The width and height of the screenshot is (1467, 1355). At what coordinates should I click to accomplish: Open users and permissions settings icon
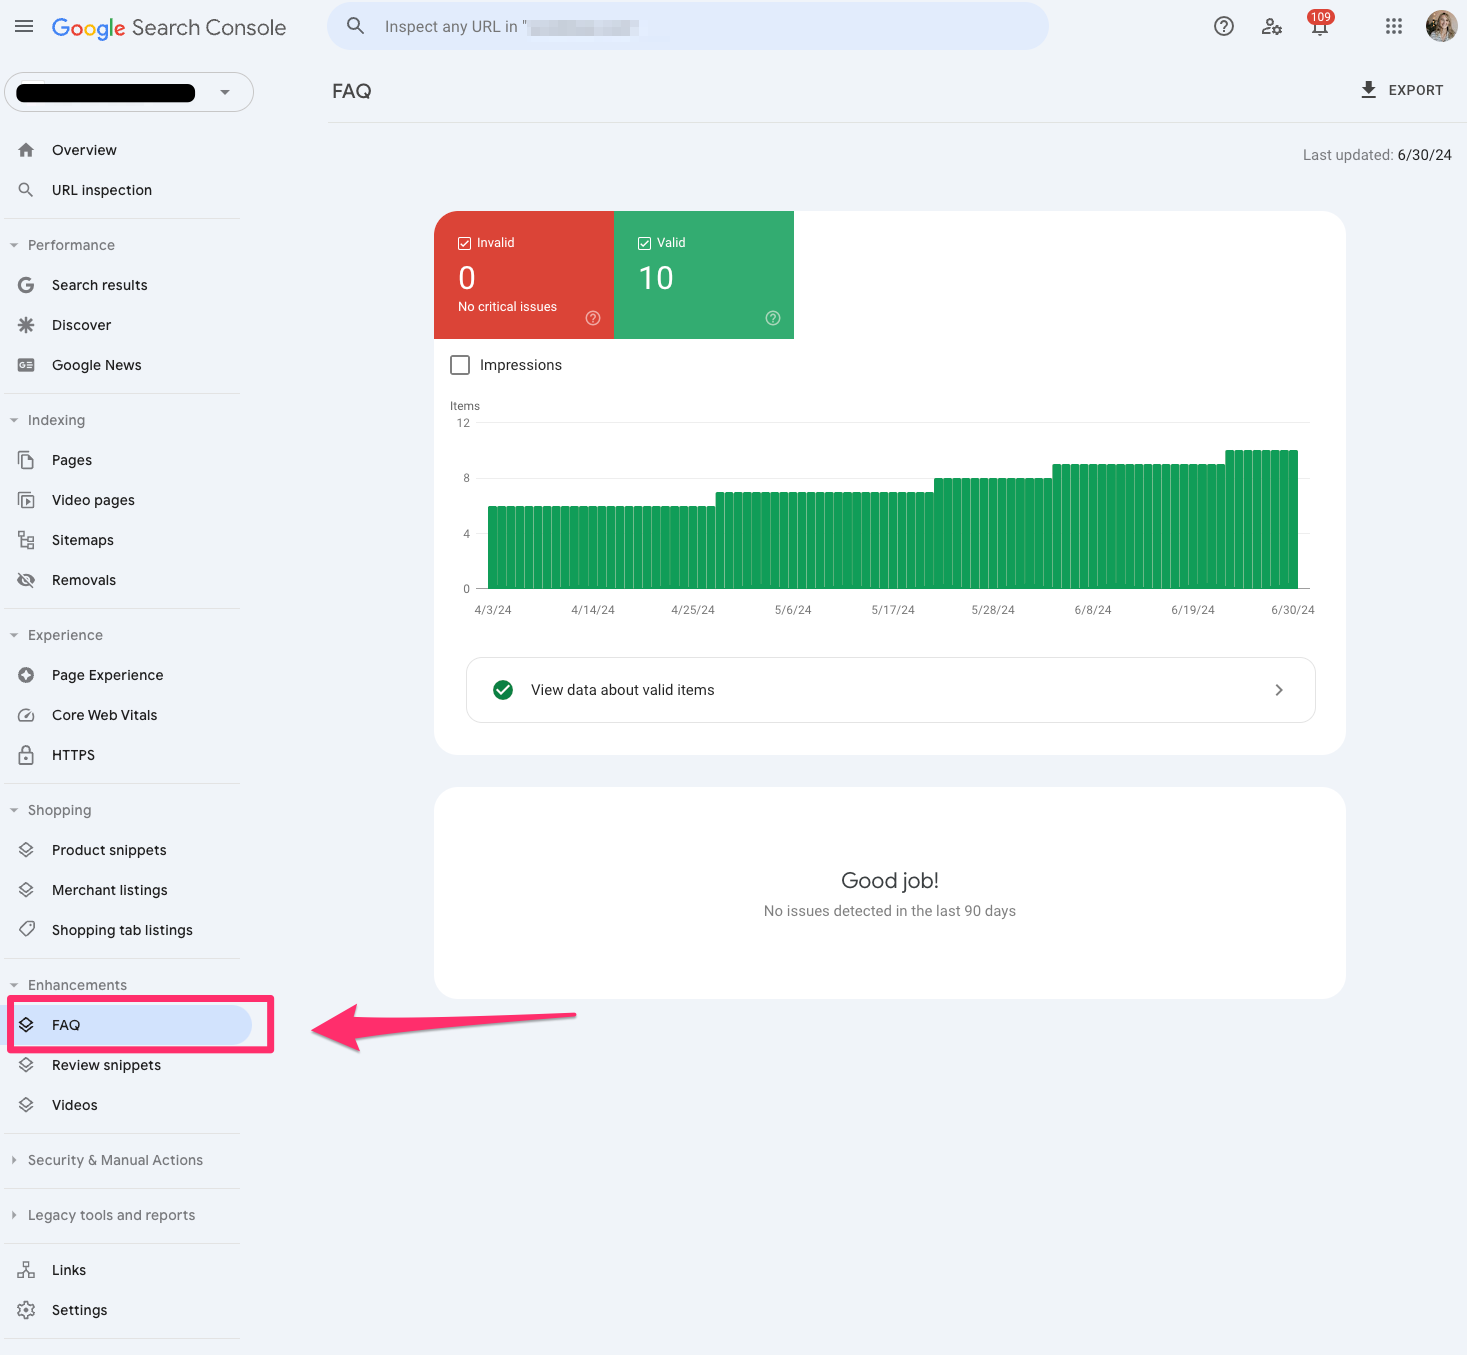(x=1272, y=27)
